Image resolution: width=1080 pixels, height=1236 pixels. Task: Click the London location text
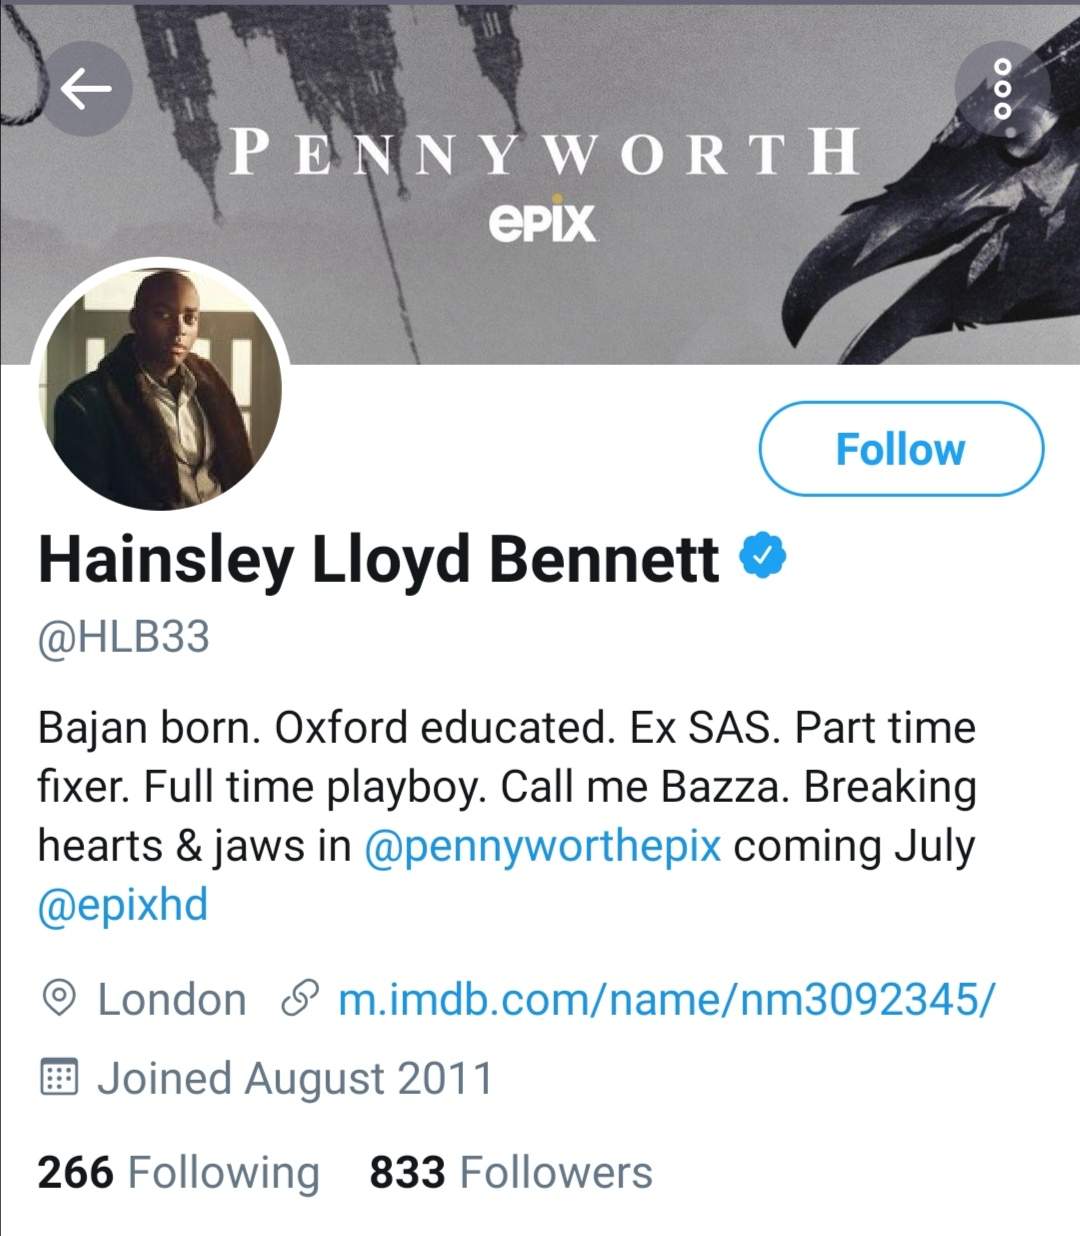(x=171, y=999)
